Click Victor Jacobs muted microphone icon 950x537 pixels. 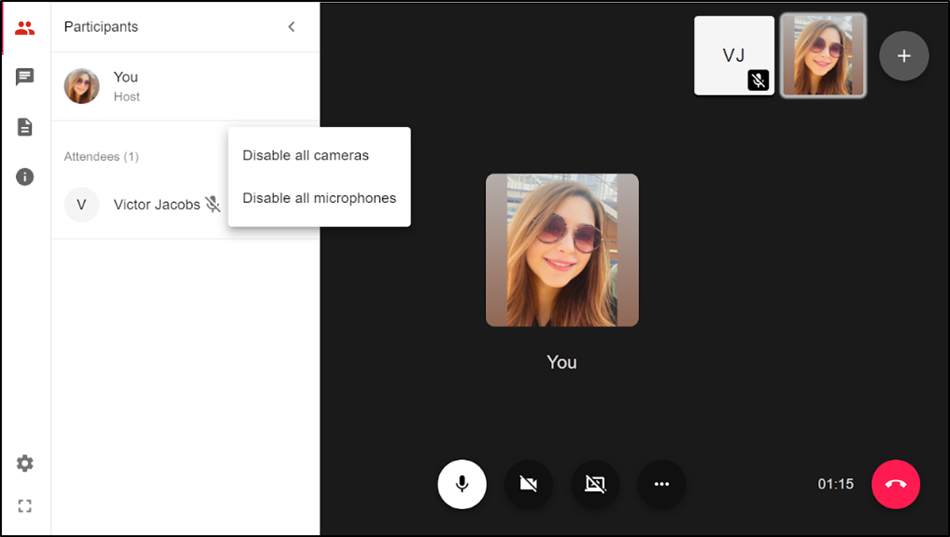tap(213, 205)
